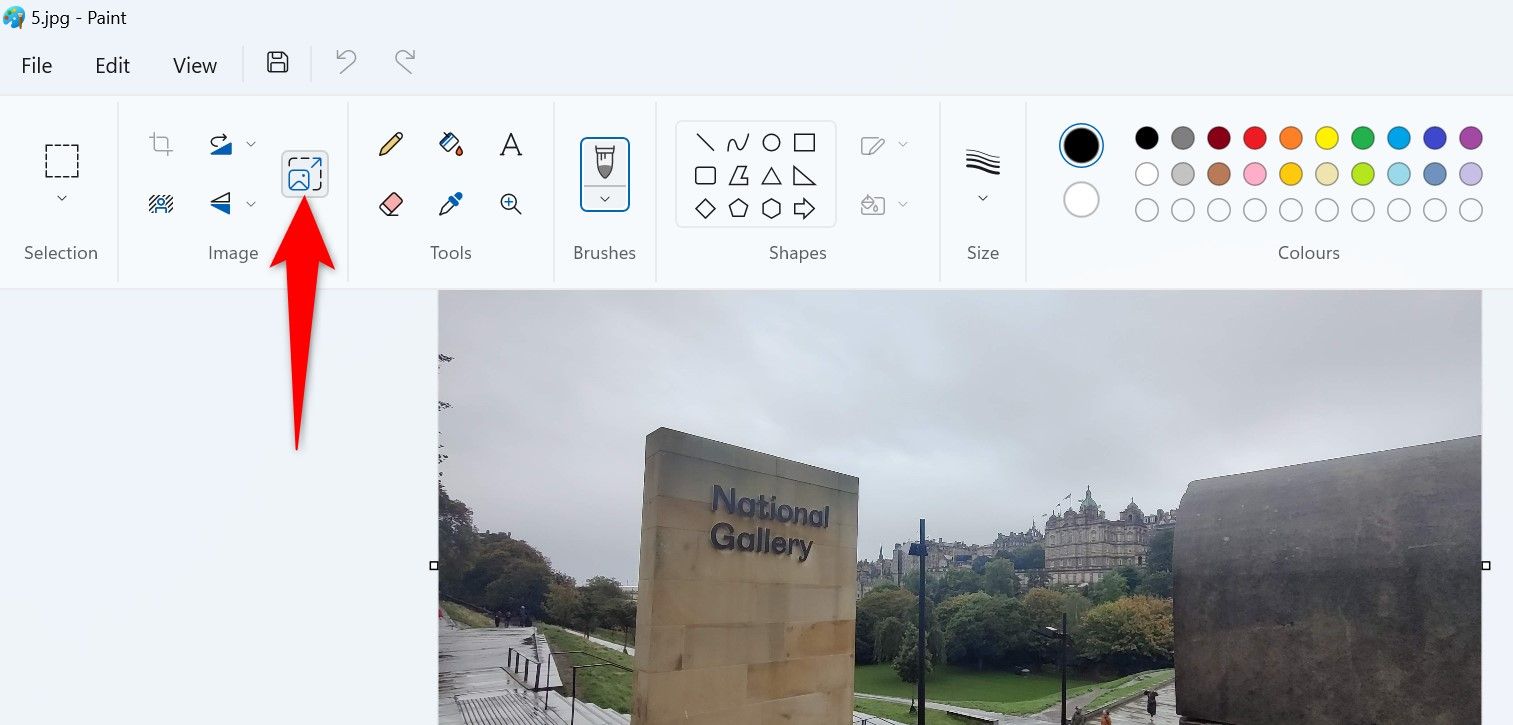Choose the dark red palette swatch

click(1219, 138)
